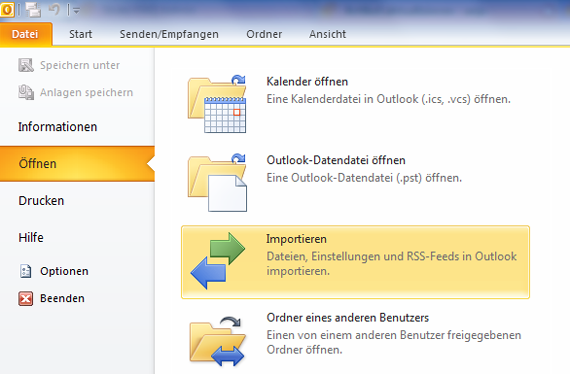Switch to the Start tab

(81, 34)
